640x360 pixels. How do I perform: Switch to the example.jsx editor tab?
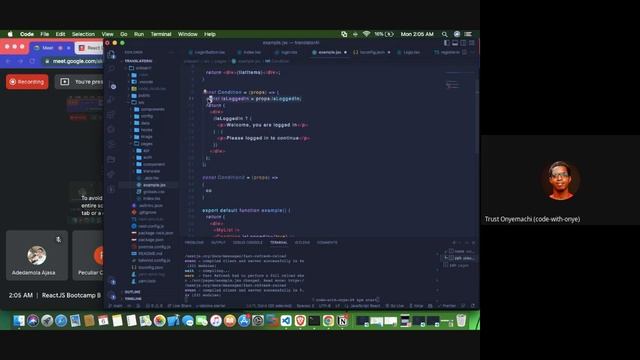pyautogui.click(x=330, y=52)
